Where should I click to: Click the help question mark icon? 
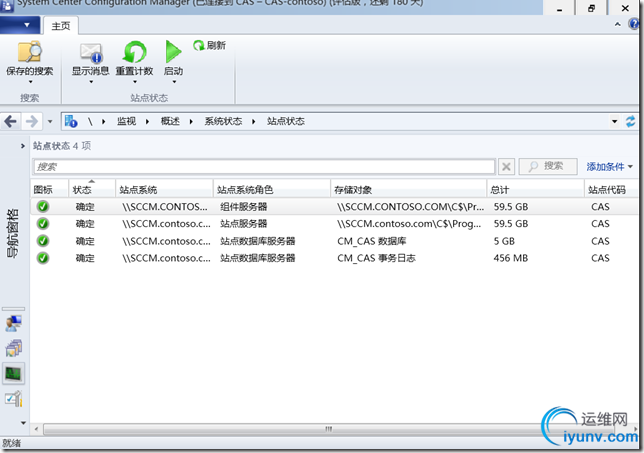pyautogui.click(x=634, y=24)
